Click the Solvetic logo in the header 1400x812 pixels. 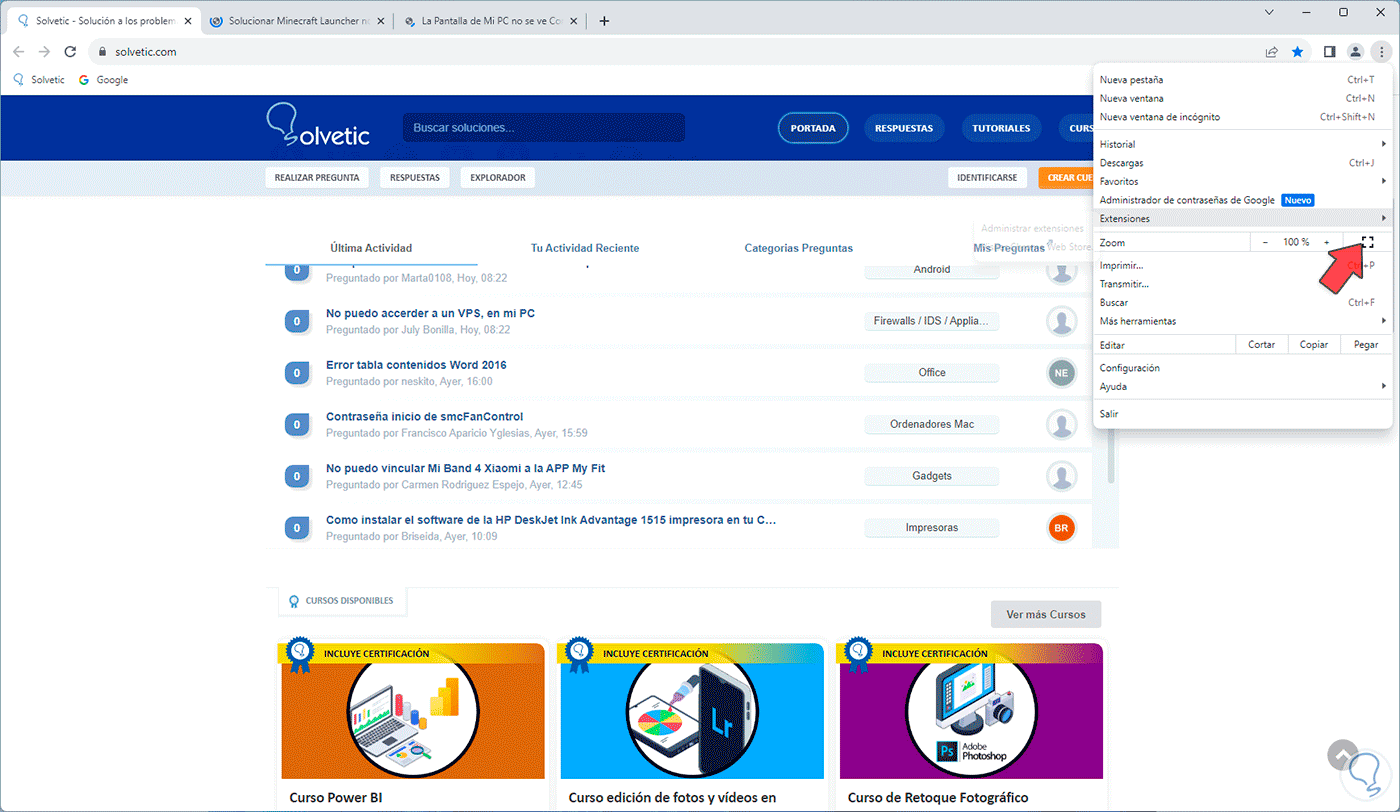(318, 126)
